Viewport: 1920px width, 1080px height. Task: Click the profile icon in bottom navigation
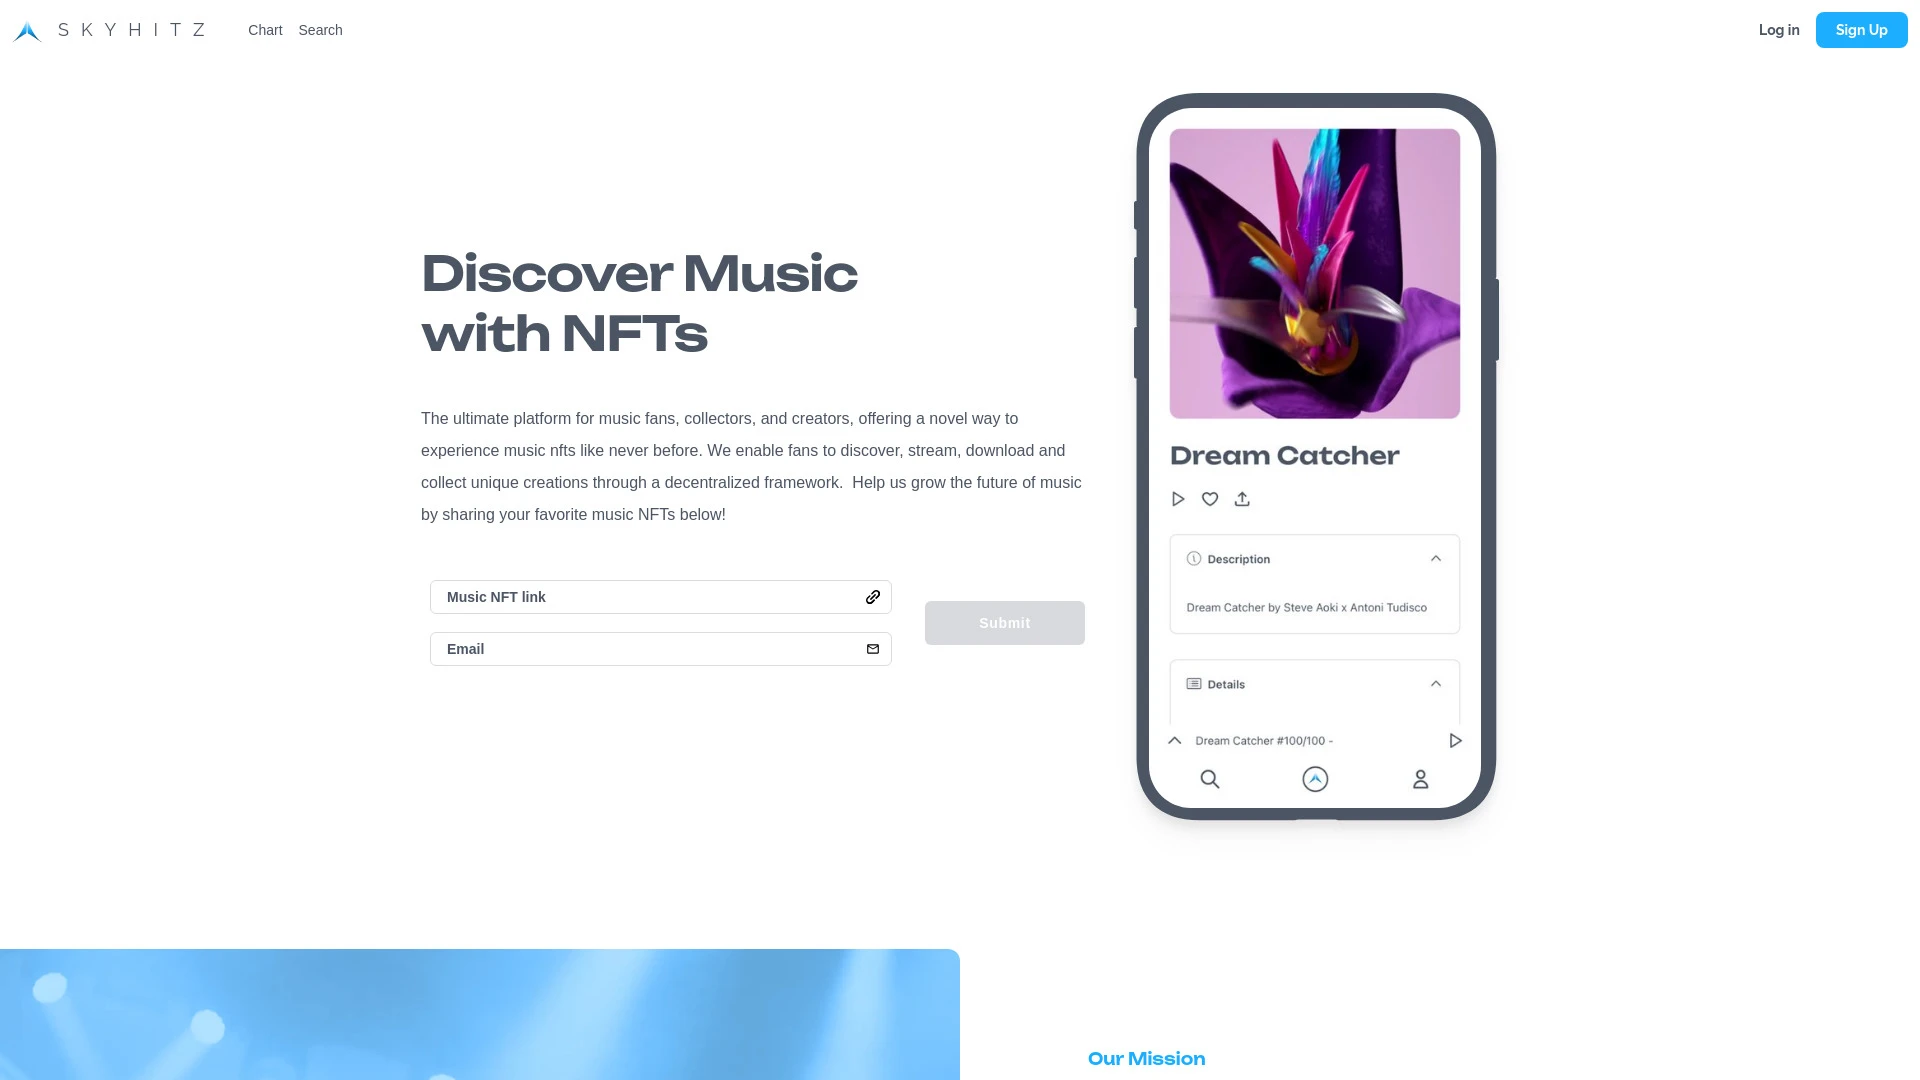pyautogui.click(x=1420, y=778)
